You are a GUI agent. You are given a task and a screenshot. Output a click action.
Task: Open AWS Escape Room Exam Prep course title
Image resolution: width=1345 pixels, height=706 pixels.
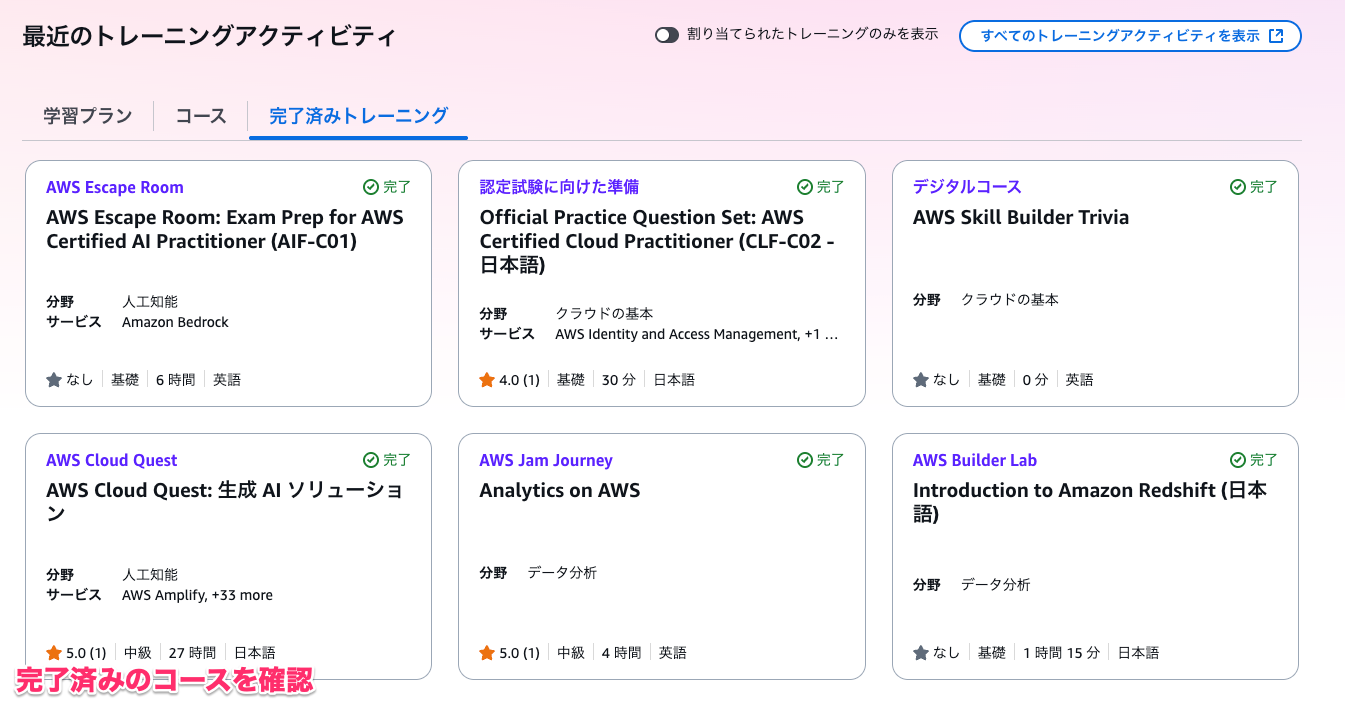pyautogui.click(x=225, y=229)
